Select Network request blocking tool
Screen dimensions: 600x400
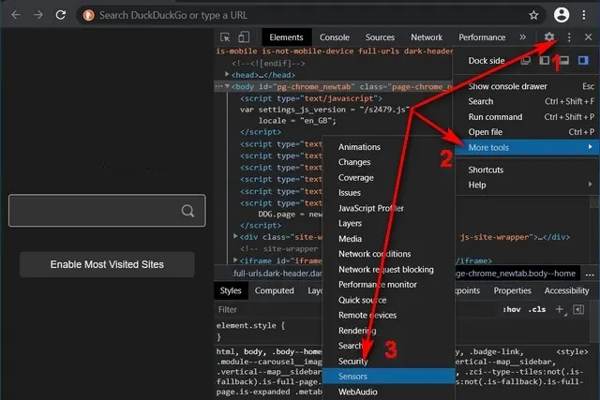389,269
